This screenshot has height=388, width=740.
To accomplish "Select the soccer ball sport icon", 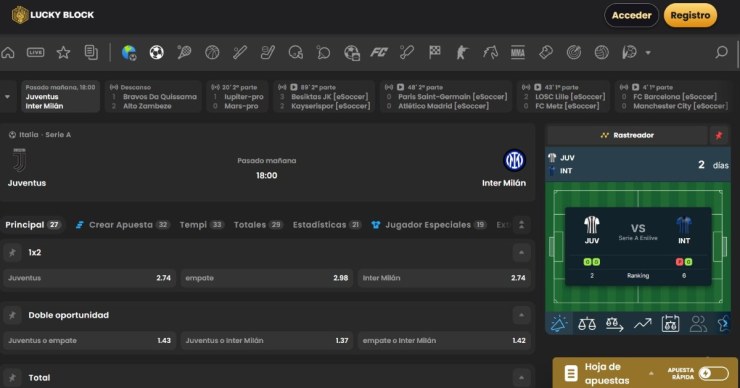I will [157, 52].
